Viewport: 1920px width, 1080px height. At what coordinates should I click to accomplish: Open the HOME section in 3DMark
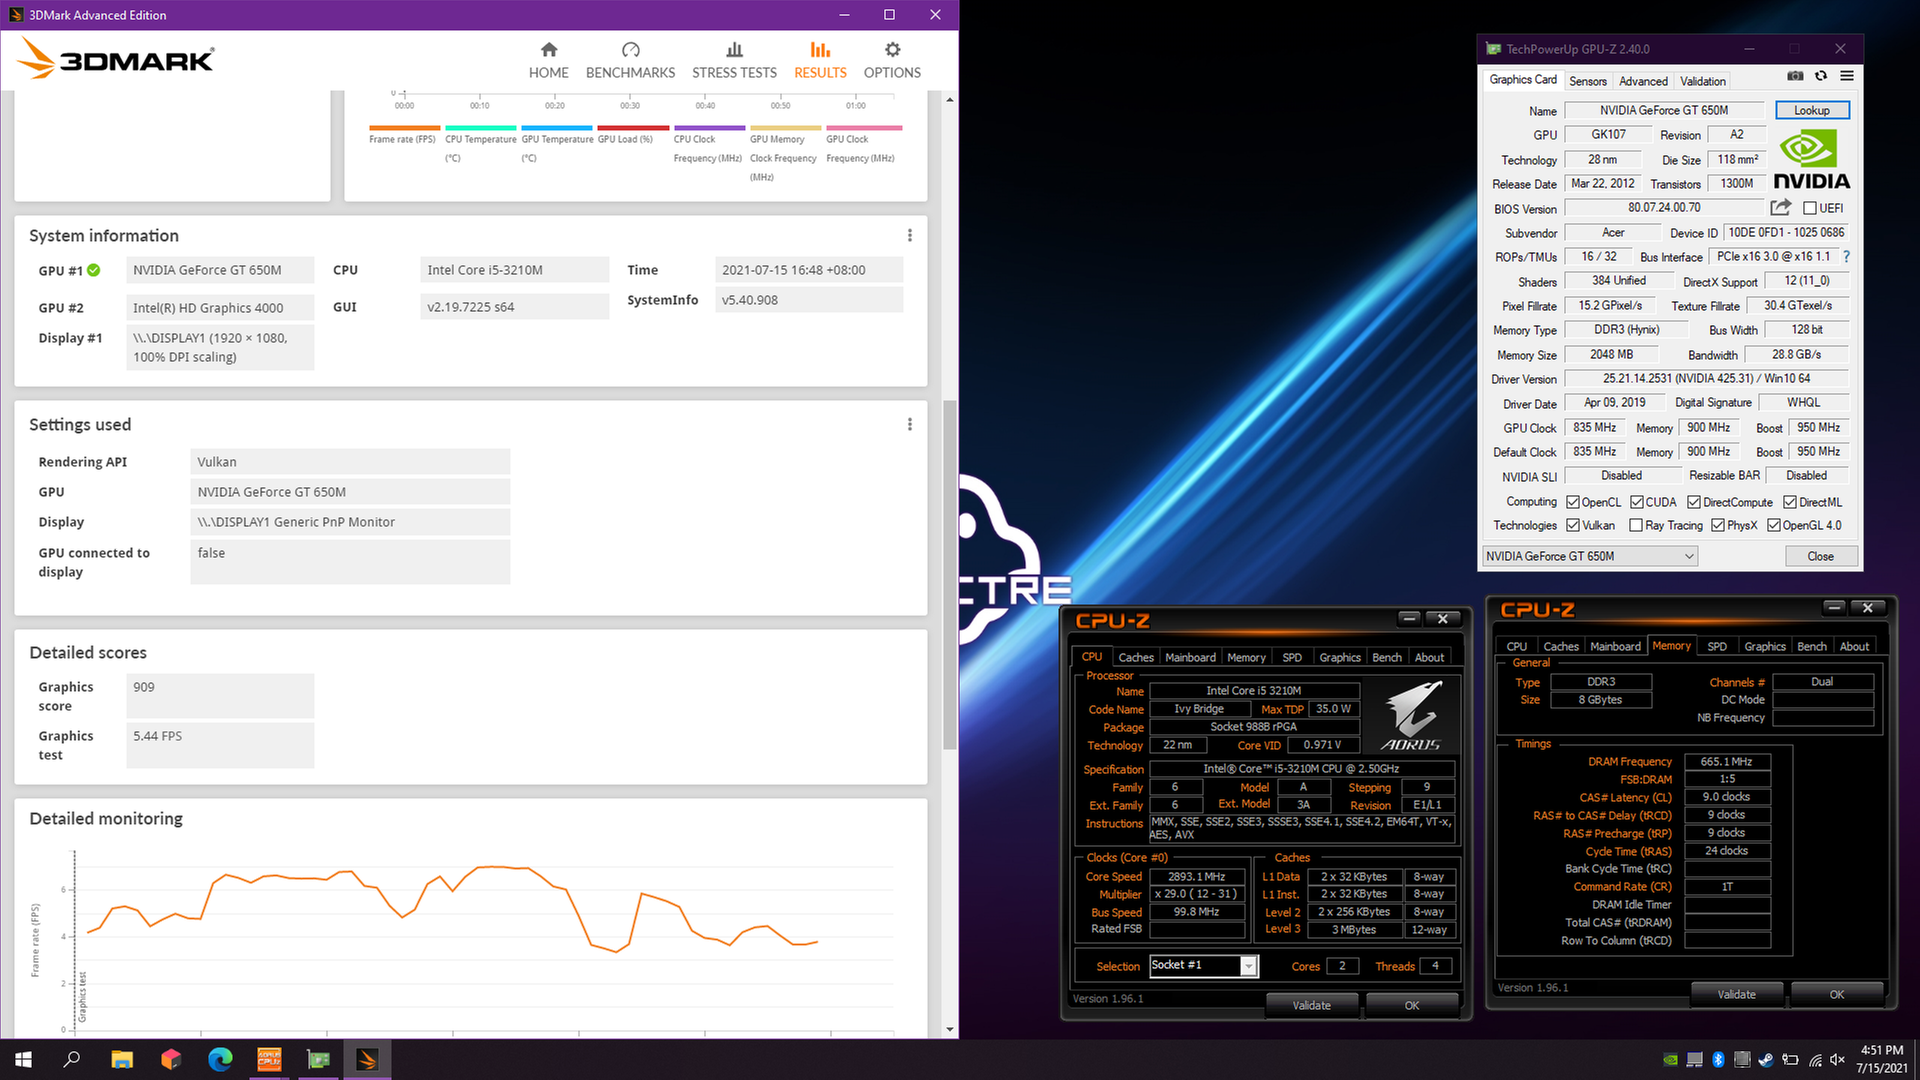(548, 60)
